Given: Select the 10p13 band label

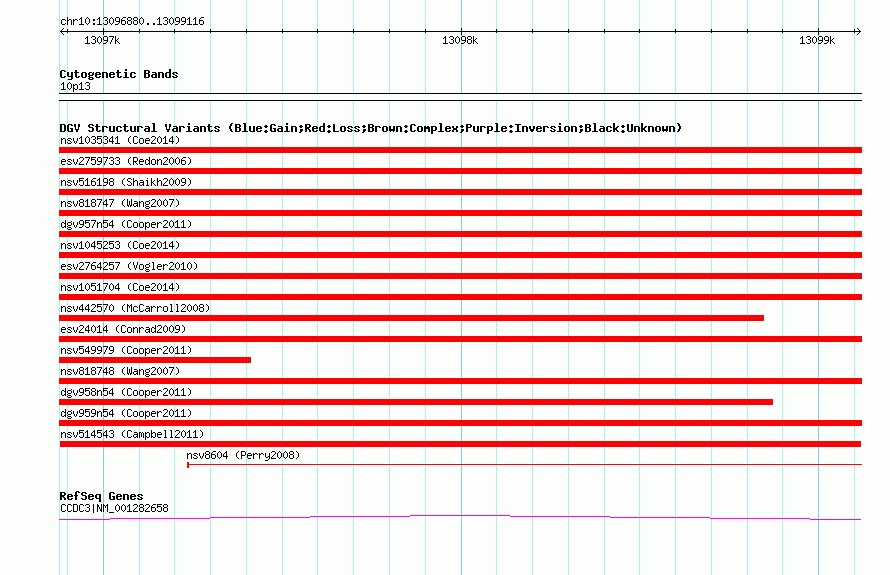Looking at the screenshot, I should [75, 86].
